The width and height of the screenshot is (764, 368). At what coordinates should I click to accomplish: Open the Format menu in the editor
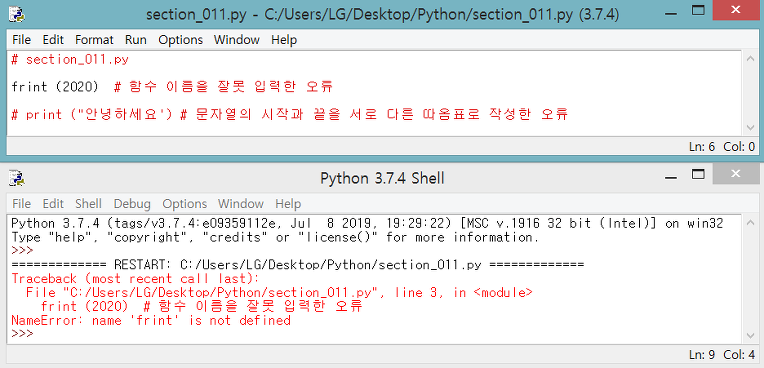(x=94, y=39)
